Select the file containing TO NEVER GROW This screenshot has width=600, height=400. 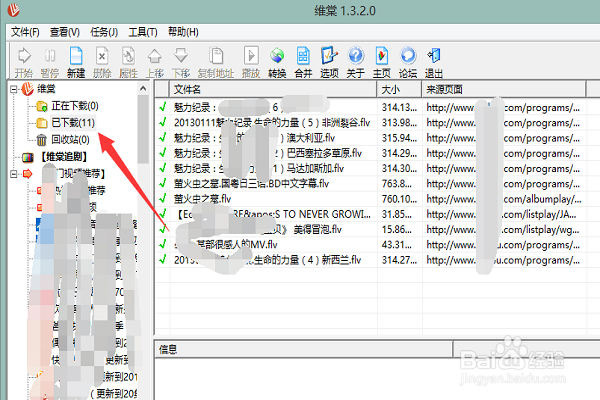pos(272,214)
